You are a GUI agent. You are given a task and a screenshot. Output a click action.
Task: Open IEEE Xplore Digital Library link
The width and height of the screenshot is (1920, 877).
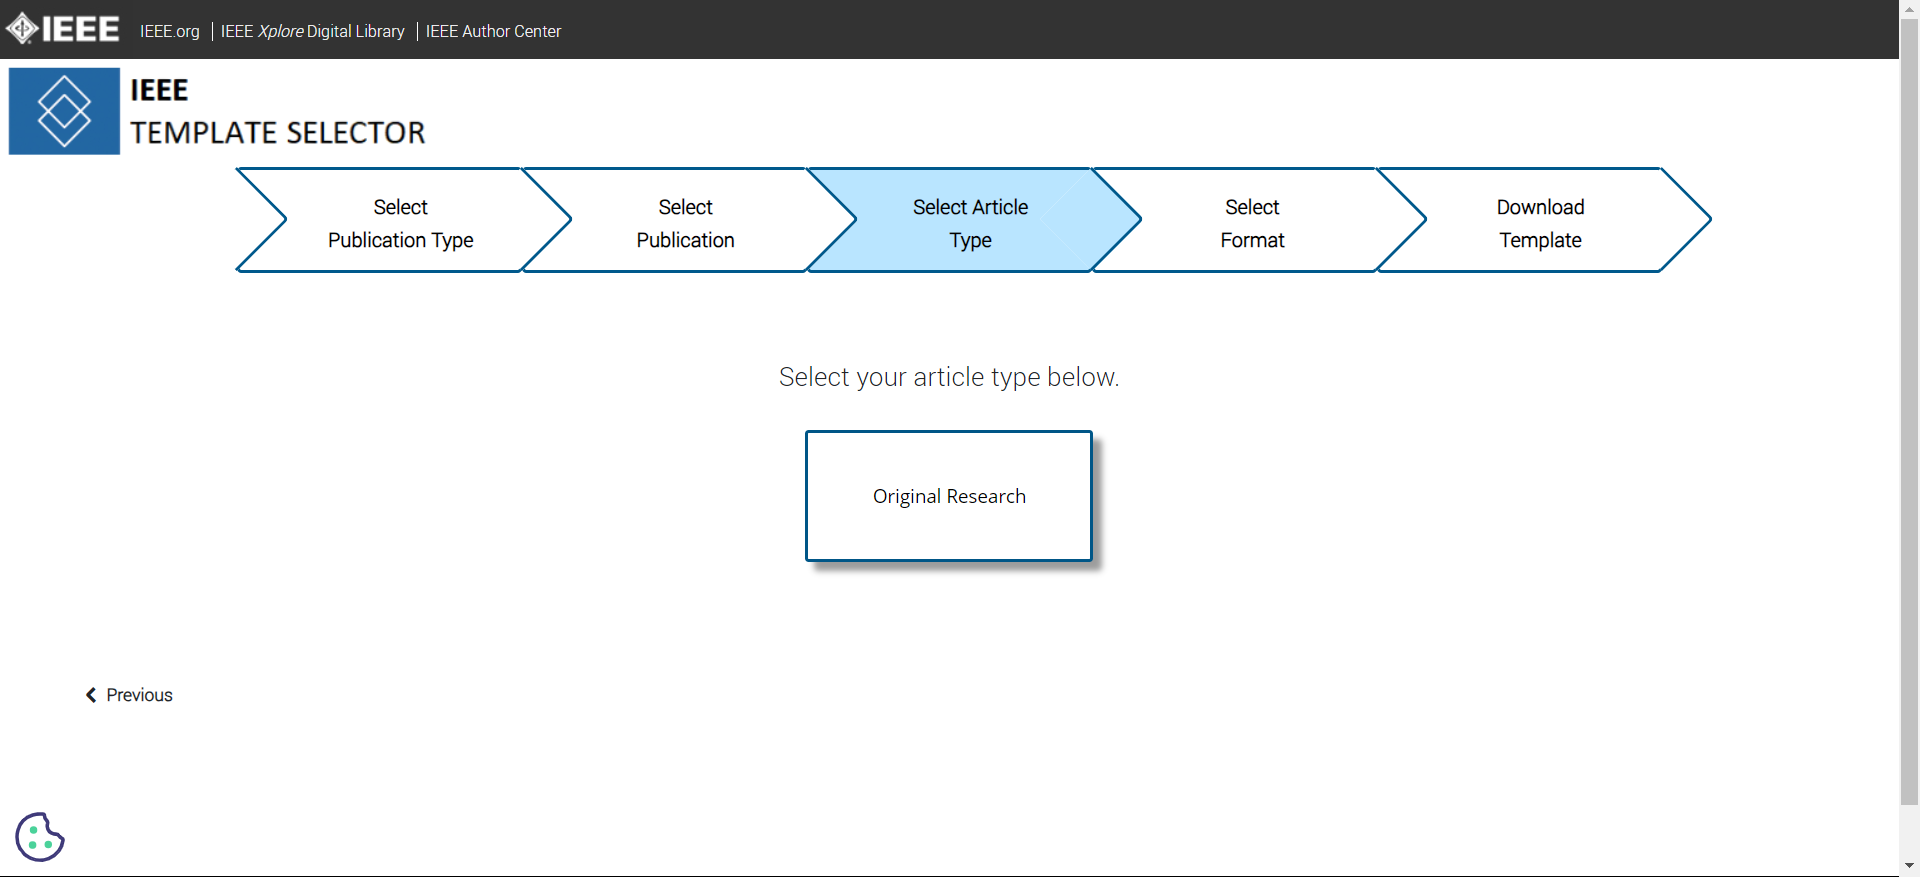pyautogui.click(x=312, y=31)
